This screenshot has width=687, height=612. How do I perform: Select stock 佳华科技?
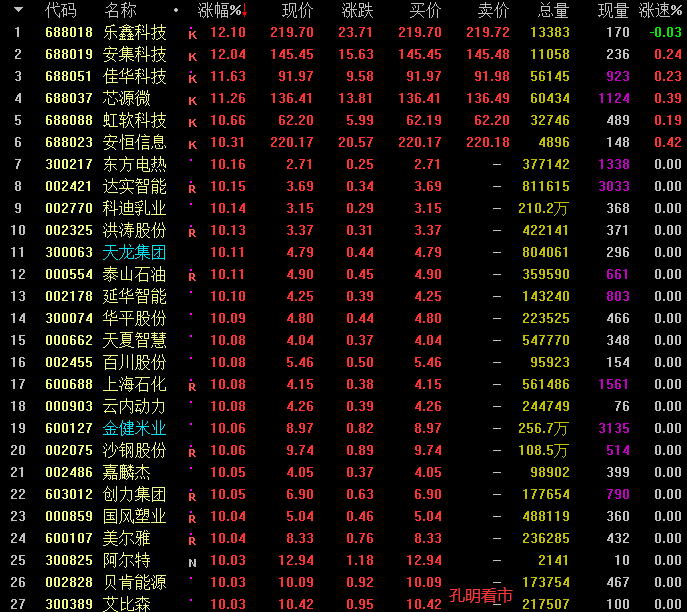pos(135,76)
